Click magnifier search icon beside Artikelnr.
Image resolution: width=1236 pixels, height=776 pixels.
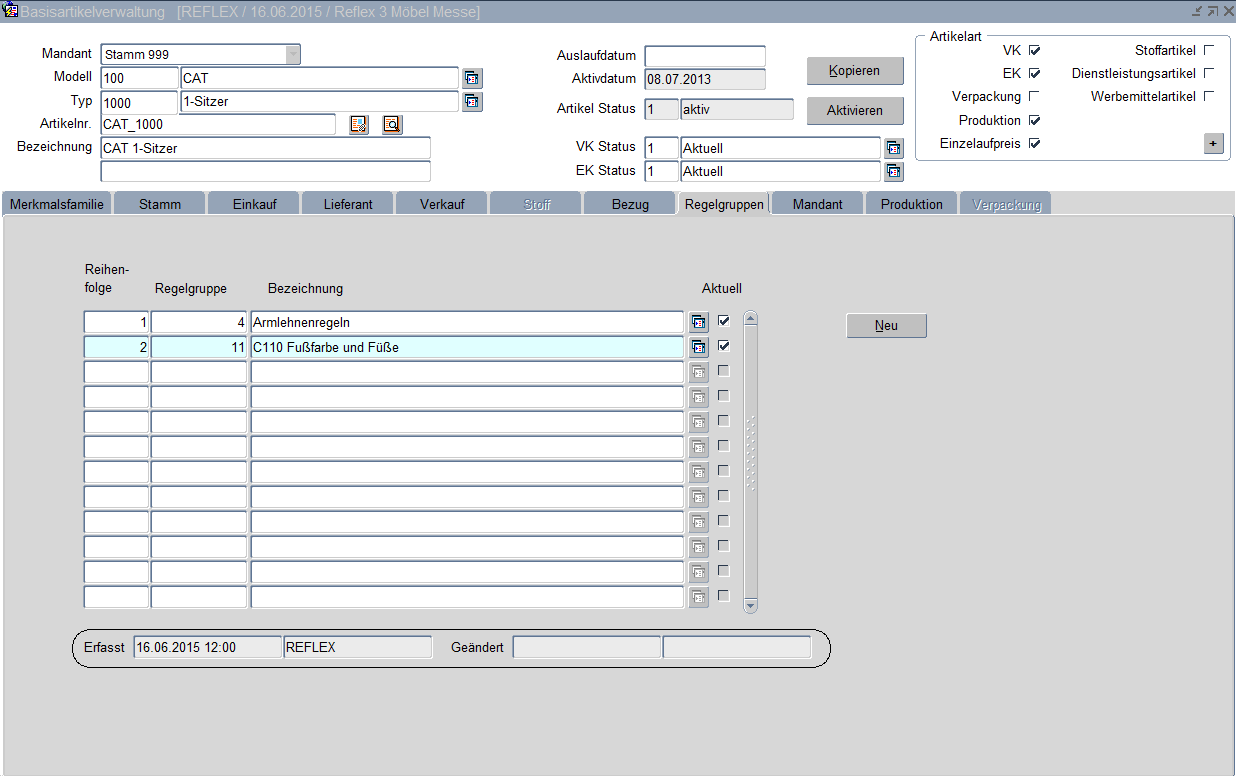point(392,124)
